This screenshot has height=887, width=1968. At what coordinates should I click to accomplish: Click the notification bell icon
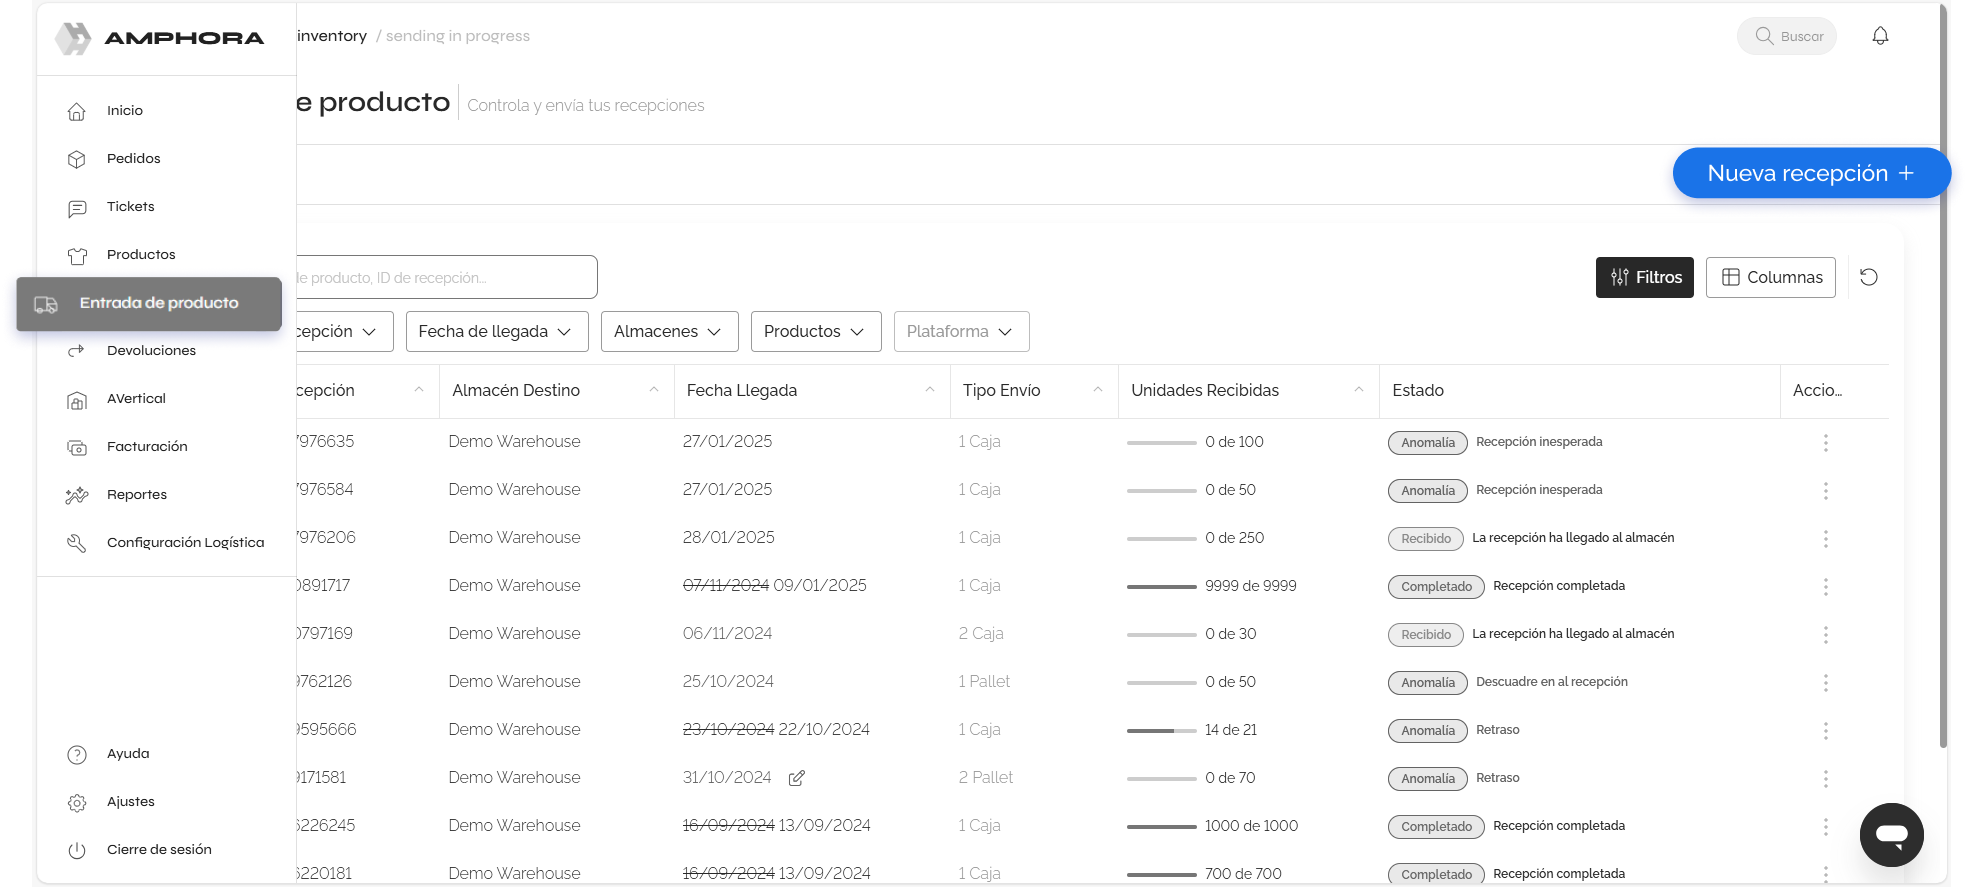pos(1880,36)
